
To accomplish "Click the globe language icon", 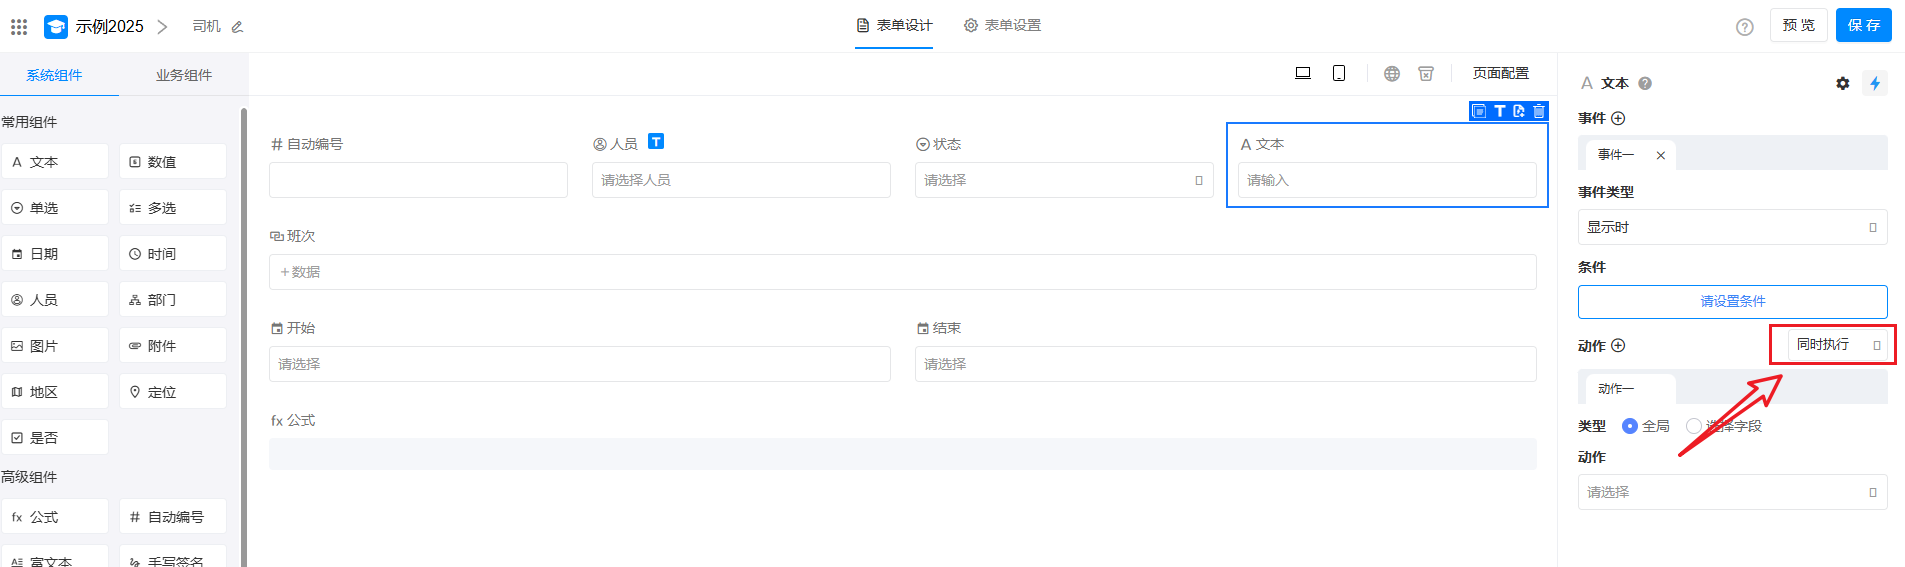I will tap(1392, 73).
